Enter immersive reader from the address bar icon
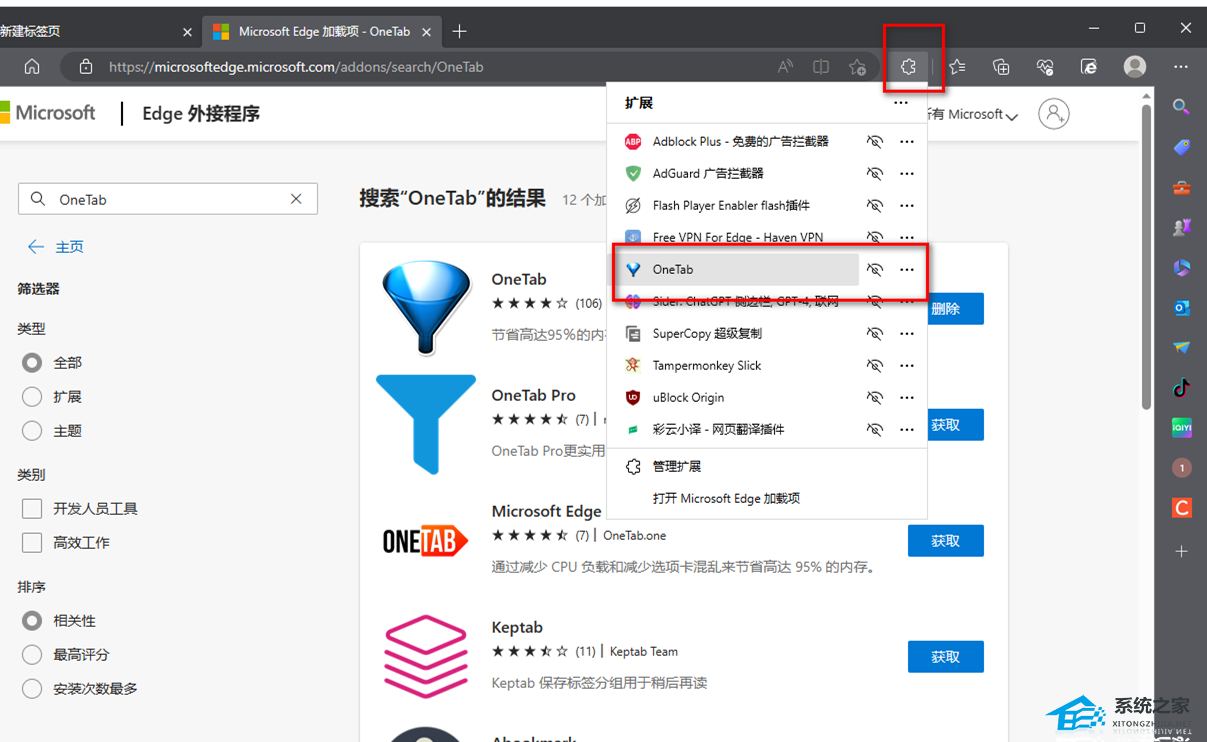The image size is (1207, 742). (x=821, y=67)
